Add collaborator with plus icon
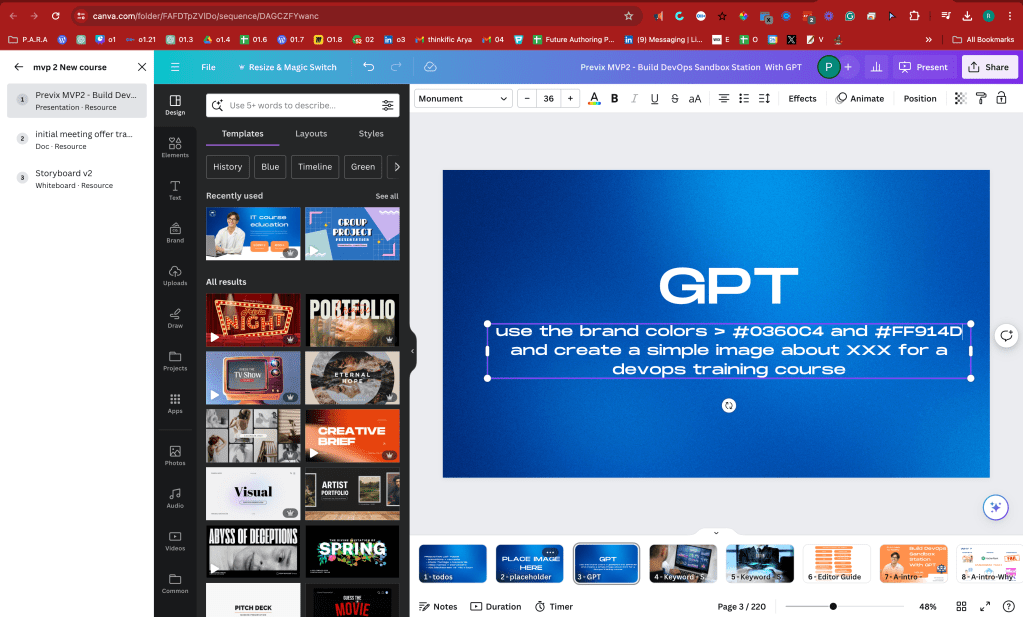1023x617 pixels. tap(848, 67)
